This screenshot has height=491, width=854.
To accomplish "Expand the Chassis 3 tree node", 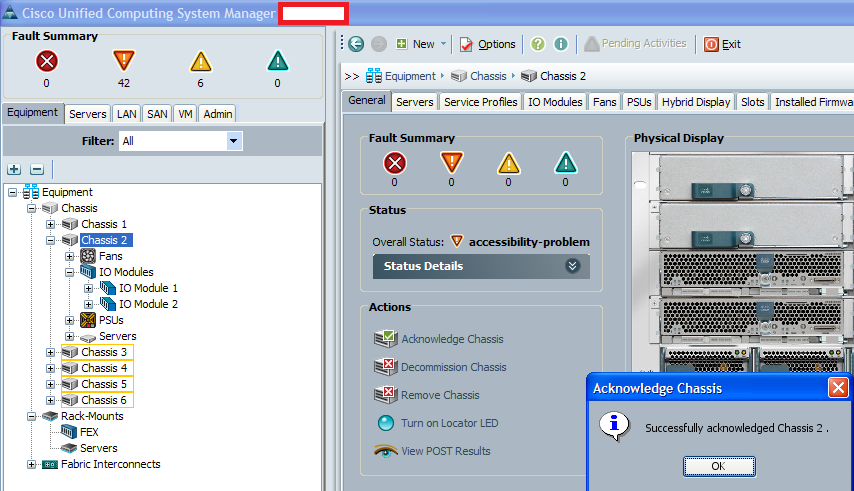I will 50,352.
